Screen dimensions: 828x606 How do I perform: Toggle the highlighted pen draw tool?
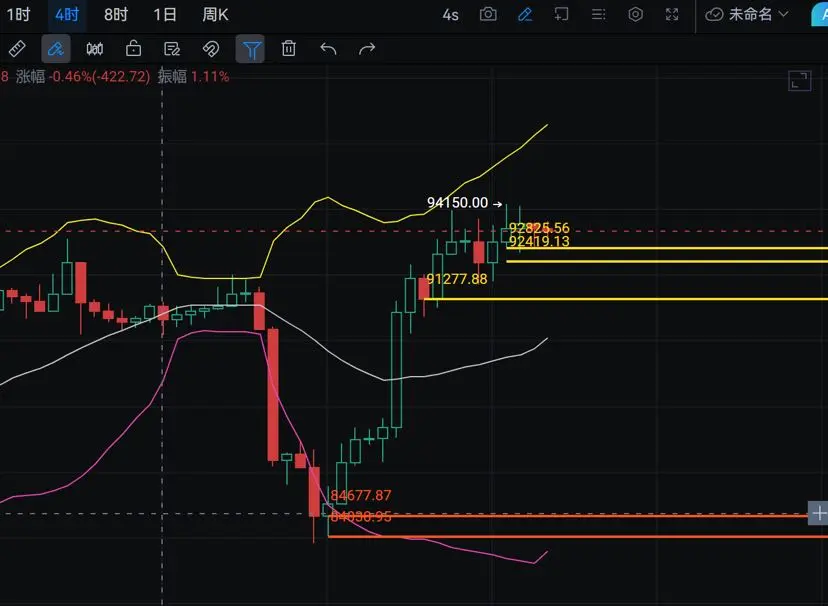point(55,49)
